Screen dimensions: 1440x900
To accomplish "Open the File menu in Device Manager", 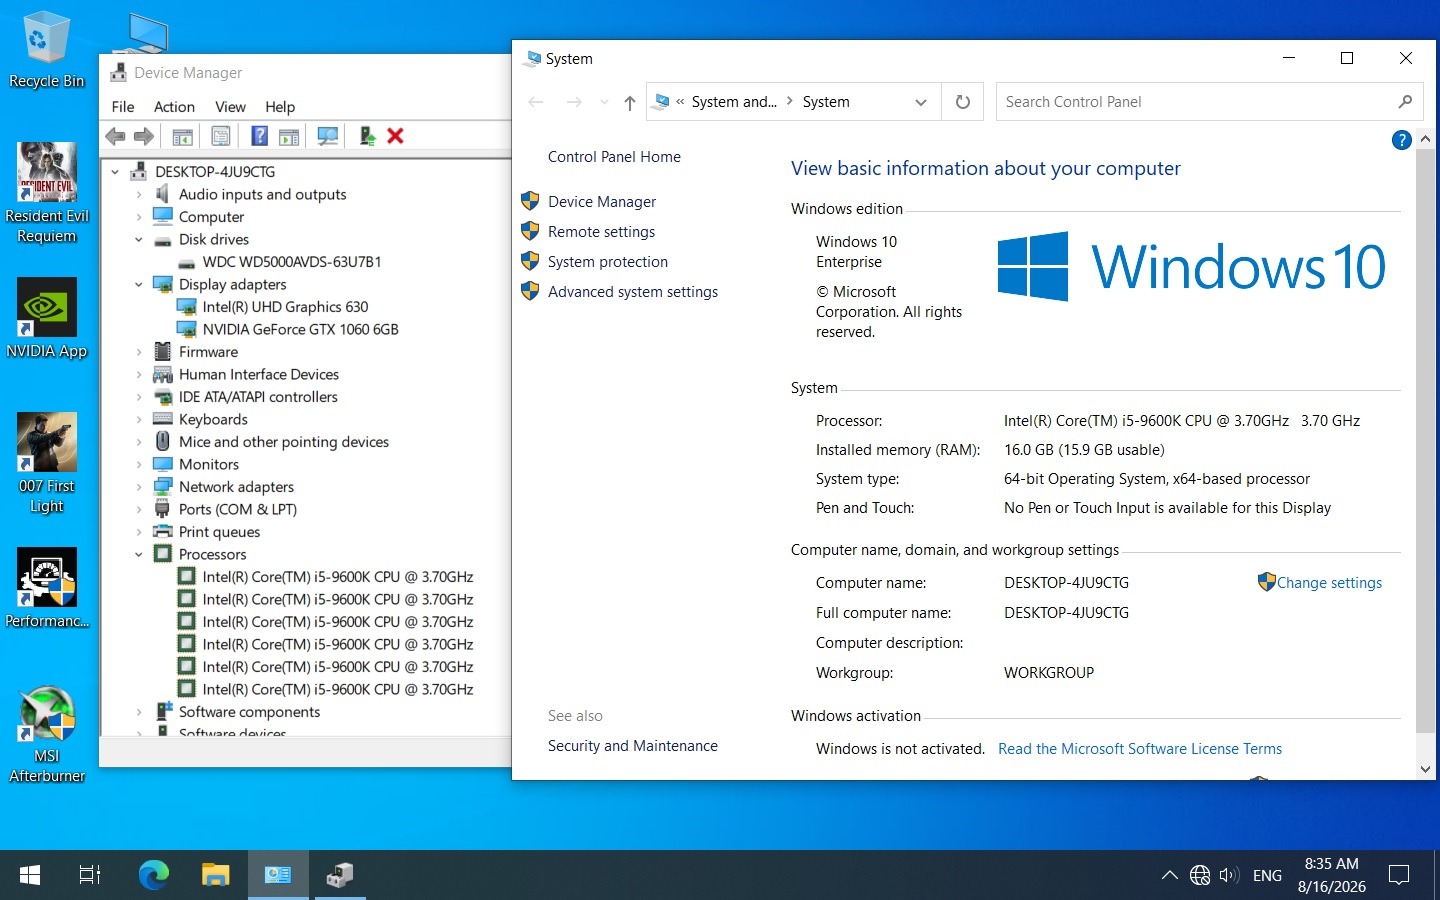I will coord(123,107).
